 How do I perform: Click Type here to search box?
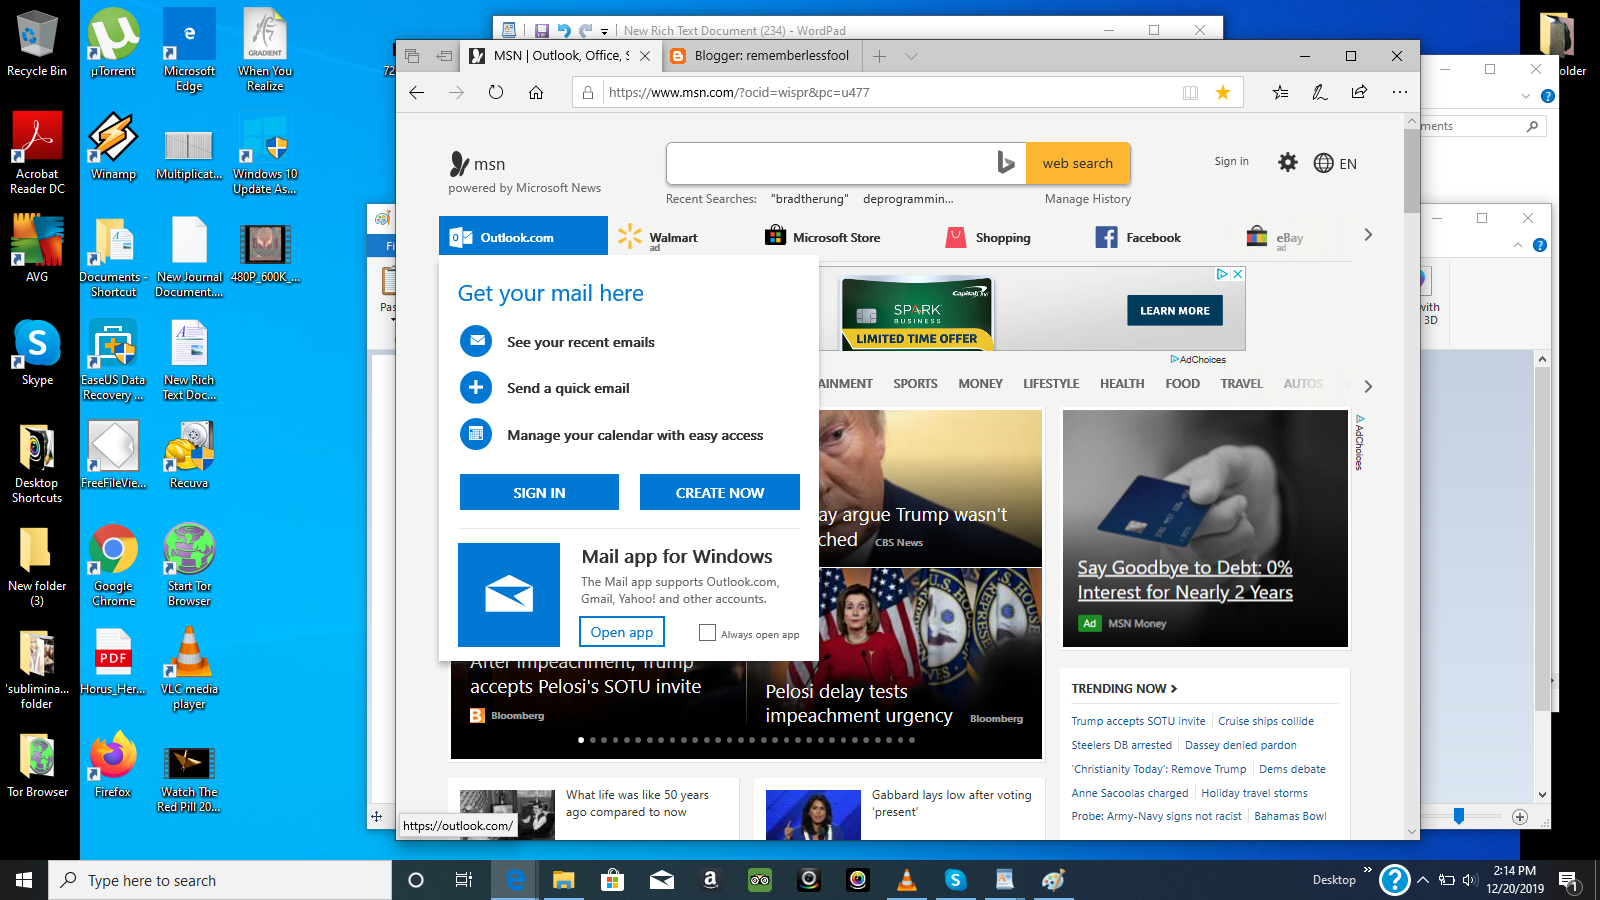pyautogui.click(x=220, y=880)
